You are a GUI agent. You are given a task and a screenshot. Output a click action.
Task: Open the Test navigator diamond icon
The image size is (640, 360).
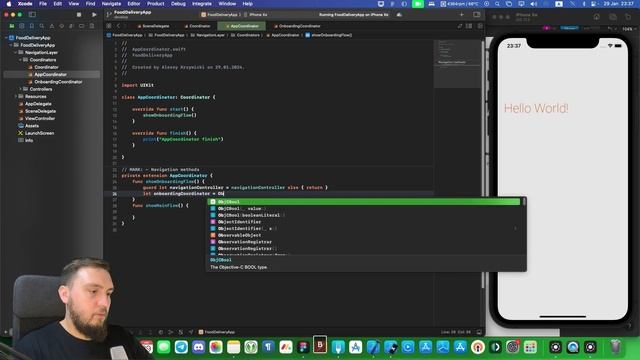tap(62, 26)
